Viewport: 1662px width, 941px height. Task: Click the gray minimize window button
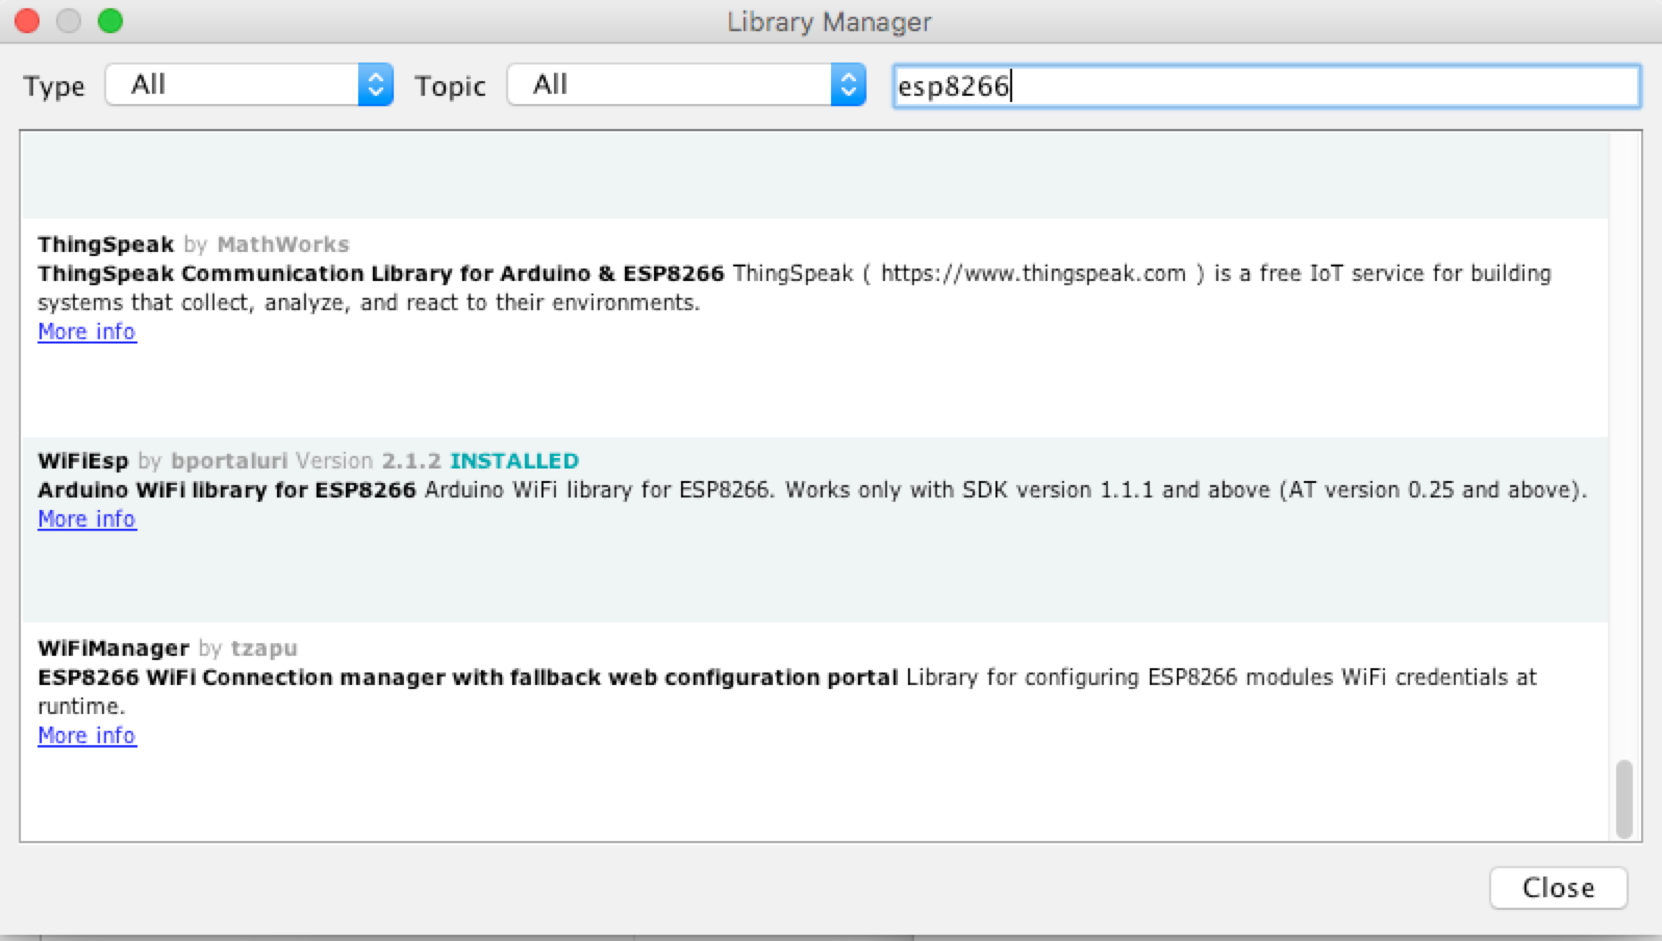click(68, 21)
